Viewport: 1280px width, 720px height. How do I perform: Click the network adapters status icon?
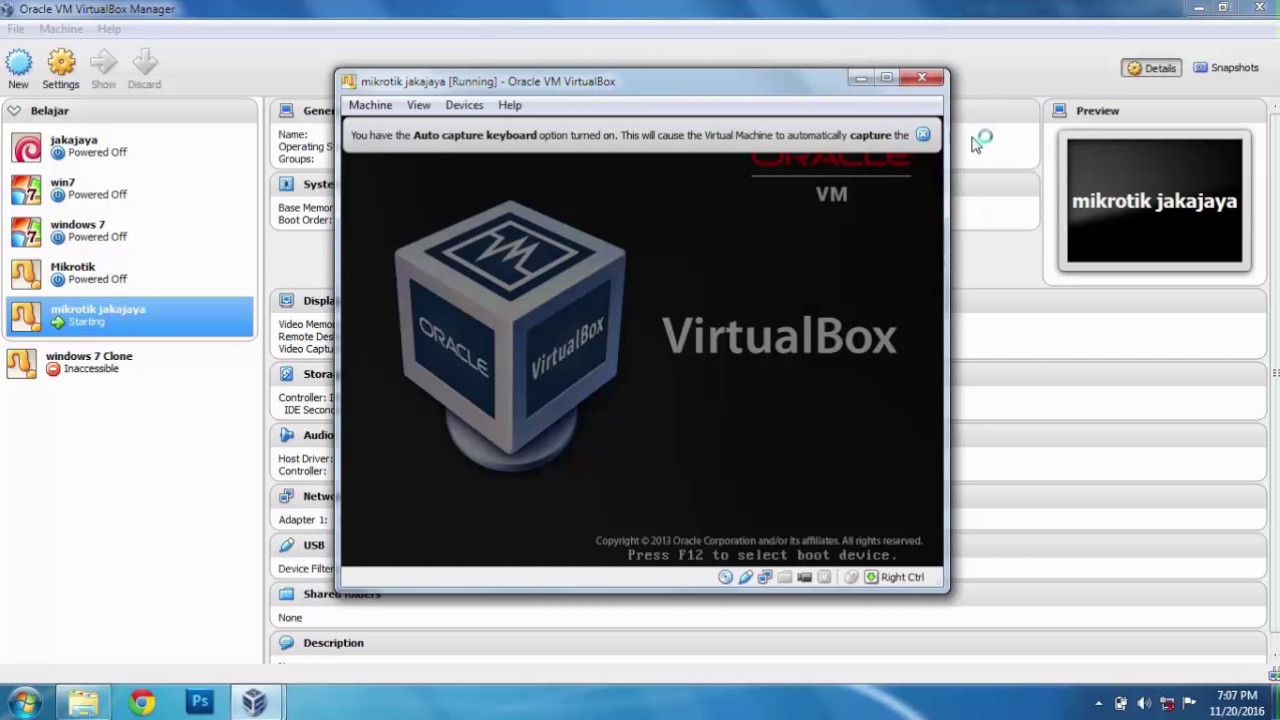pyautogui.click(x=765, y=577)
